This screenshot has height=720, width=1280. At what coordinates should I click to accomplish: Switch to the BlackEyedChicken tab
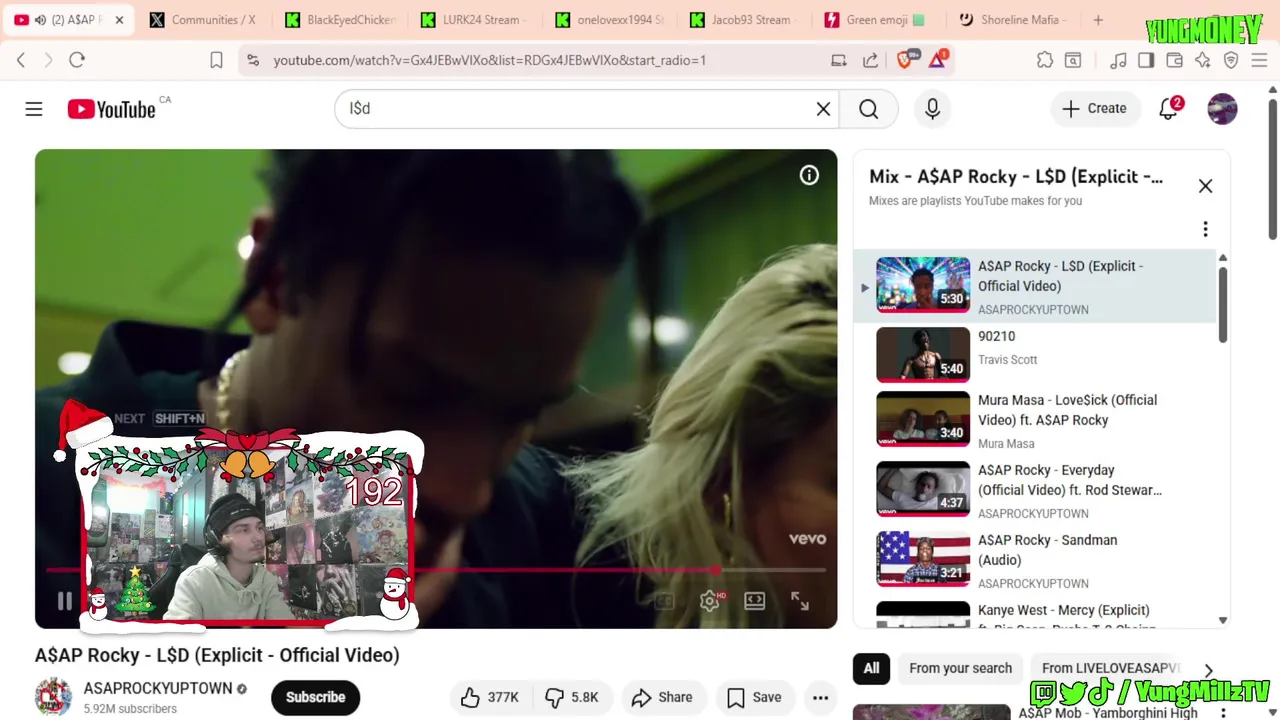tap(340, 20)
